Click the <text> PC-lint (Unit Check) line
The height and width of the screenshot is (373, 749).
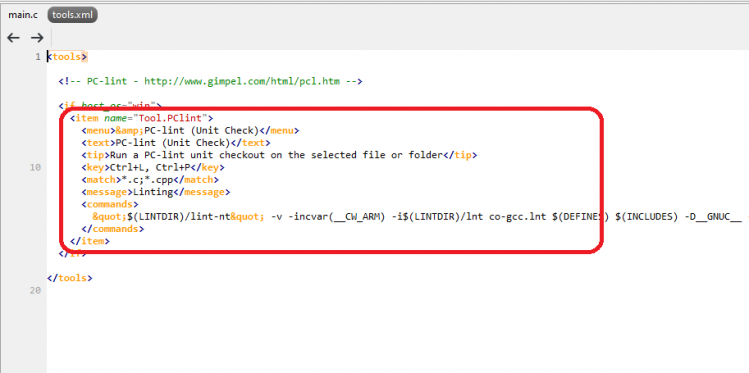(x=176, y=143)
